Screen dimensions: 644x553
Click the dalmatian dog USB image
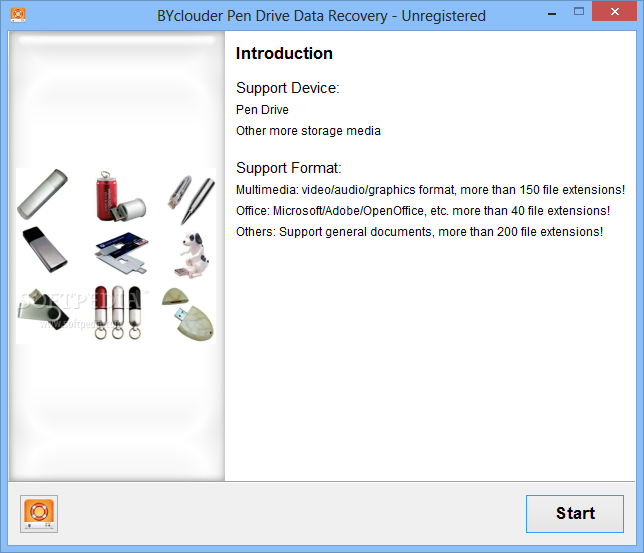(192, 255)
